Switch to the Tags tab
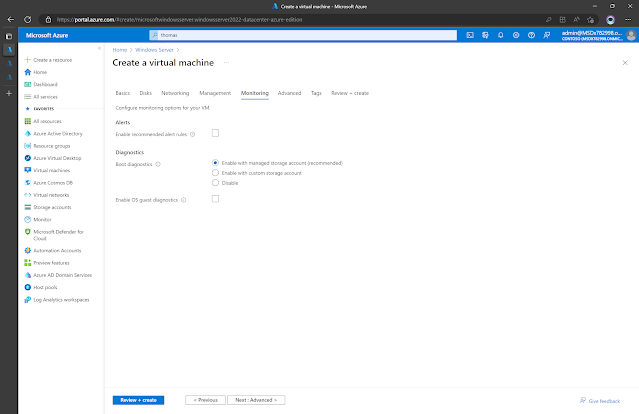Viewport: 639px width, 414px height. coord(316,93)
